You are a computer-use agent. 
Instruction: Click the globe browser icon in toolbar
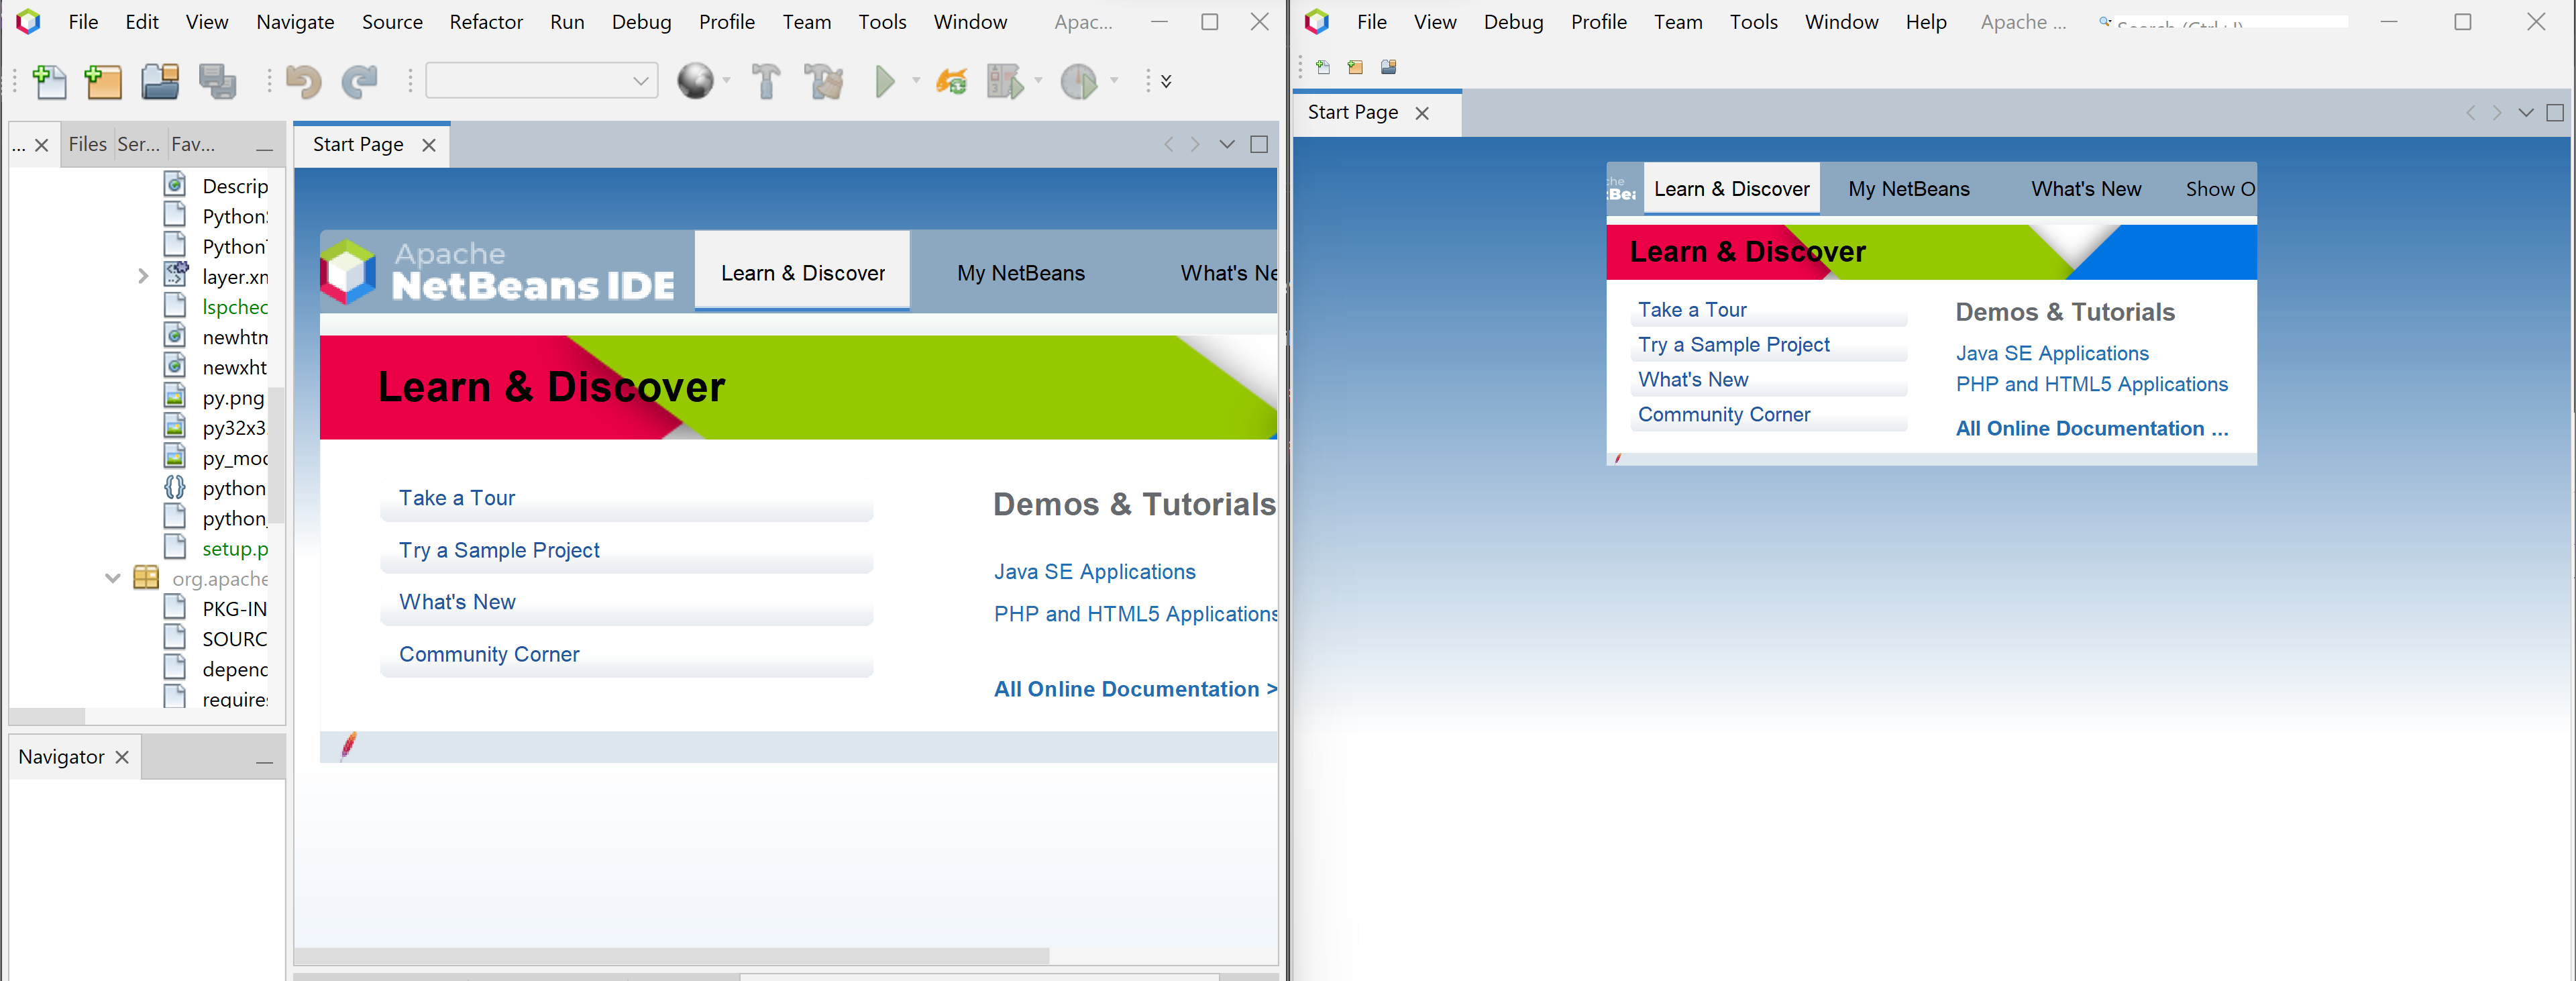695,81
